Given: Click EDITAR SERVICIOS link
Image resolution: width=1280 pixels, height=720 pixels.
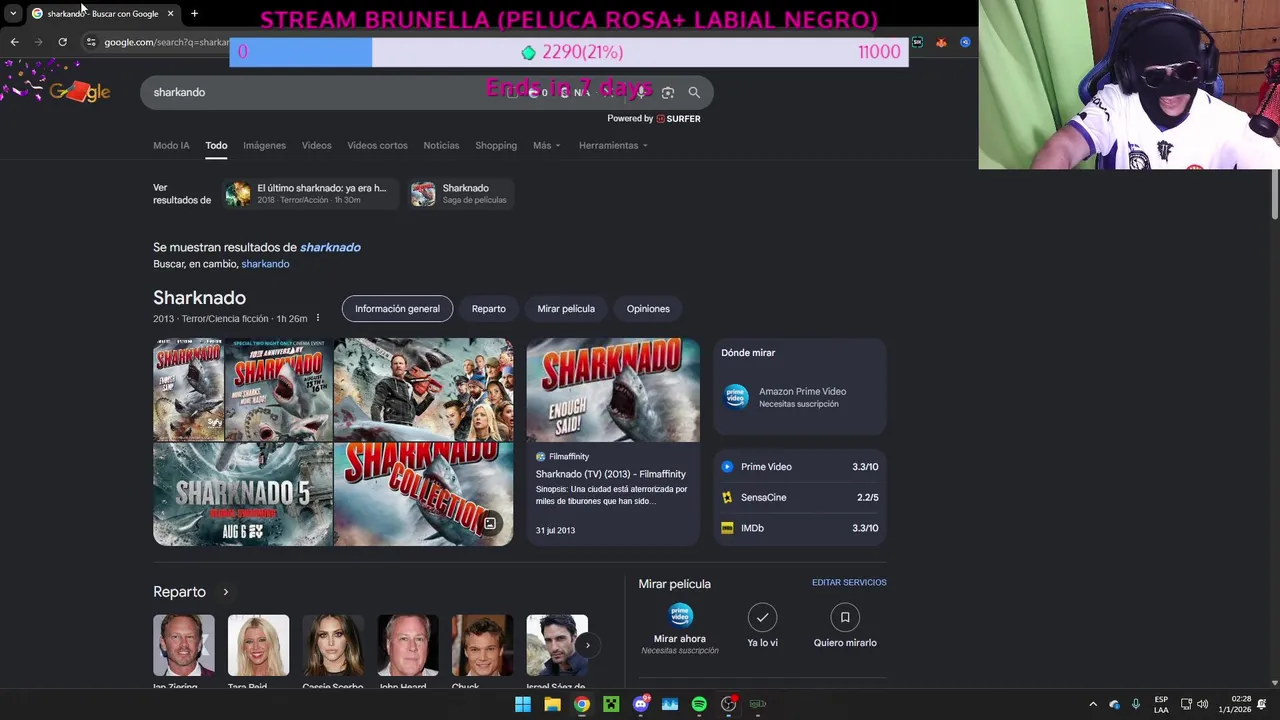Looking at the screenshot, I should tap(849, 582).
